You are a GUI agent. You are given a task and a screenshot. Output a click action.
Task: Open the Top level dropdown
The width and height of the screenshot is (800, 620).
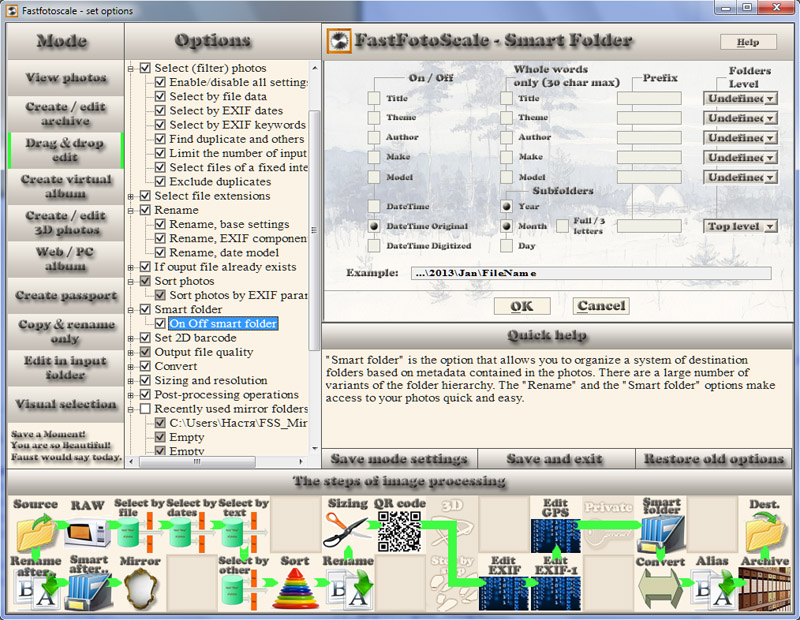tap(740, 226)
